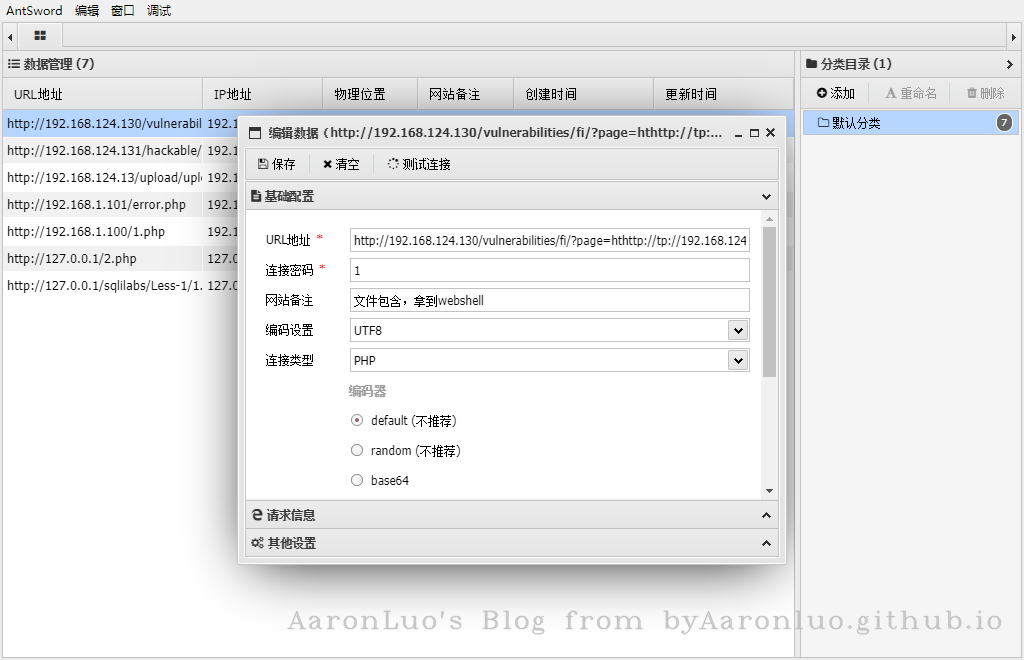Click the grid home tab icon
The image size is (1024, 660).
pos(40,35)
